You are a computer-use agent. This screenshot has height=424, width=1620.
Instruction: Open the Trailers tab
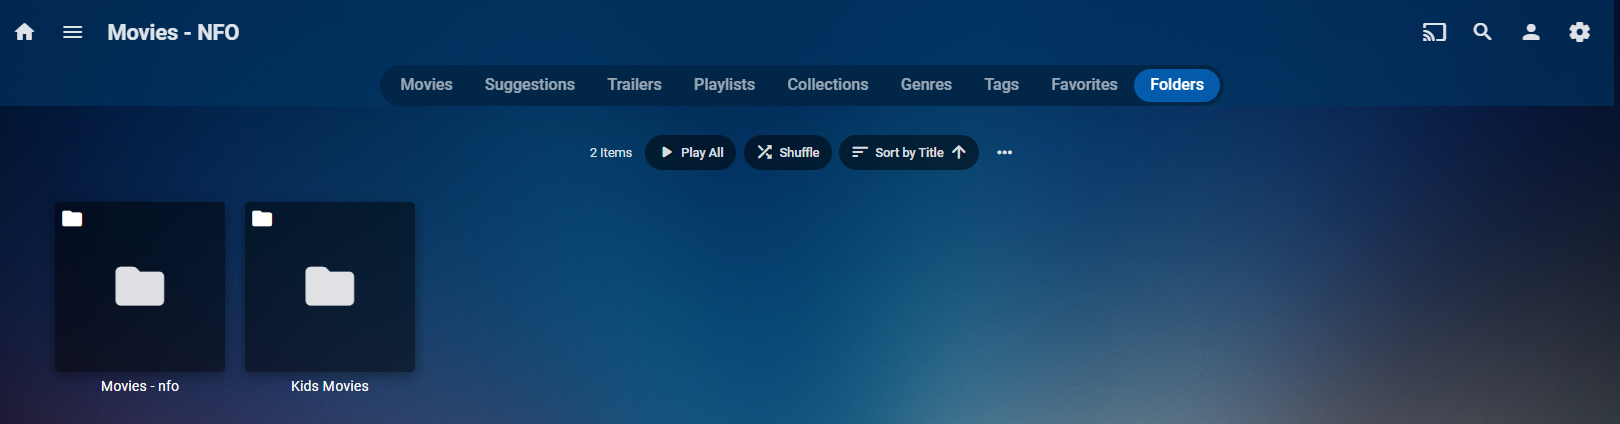click(x=635, y=85)
